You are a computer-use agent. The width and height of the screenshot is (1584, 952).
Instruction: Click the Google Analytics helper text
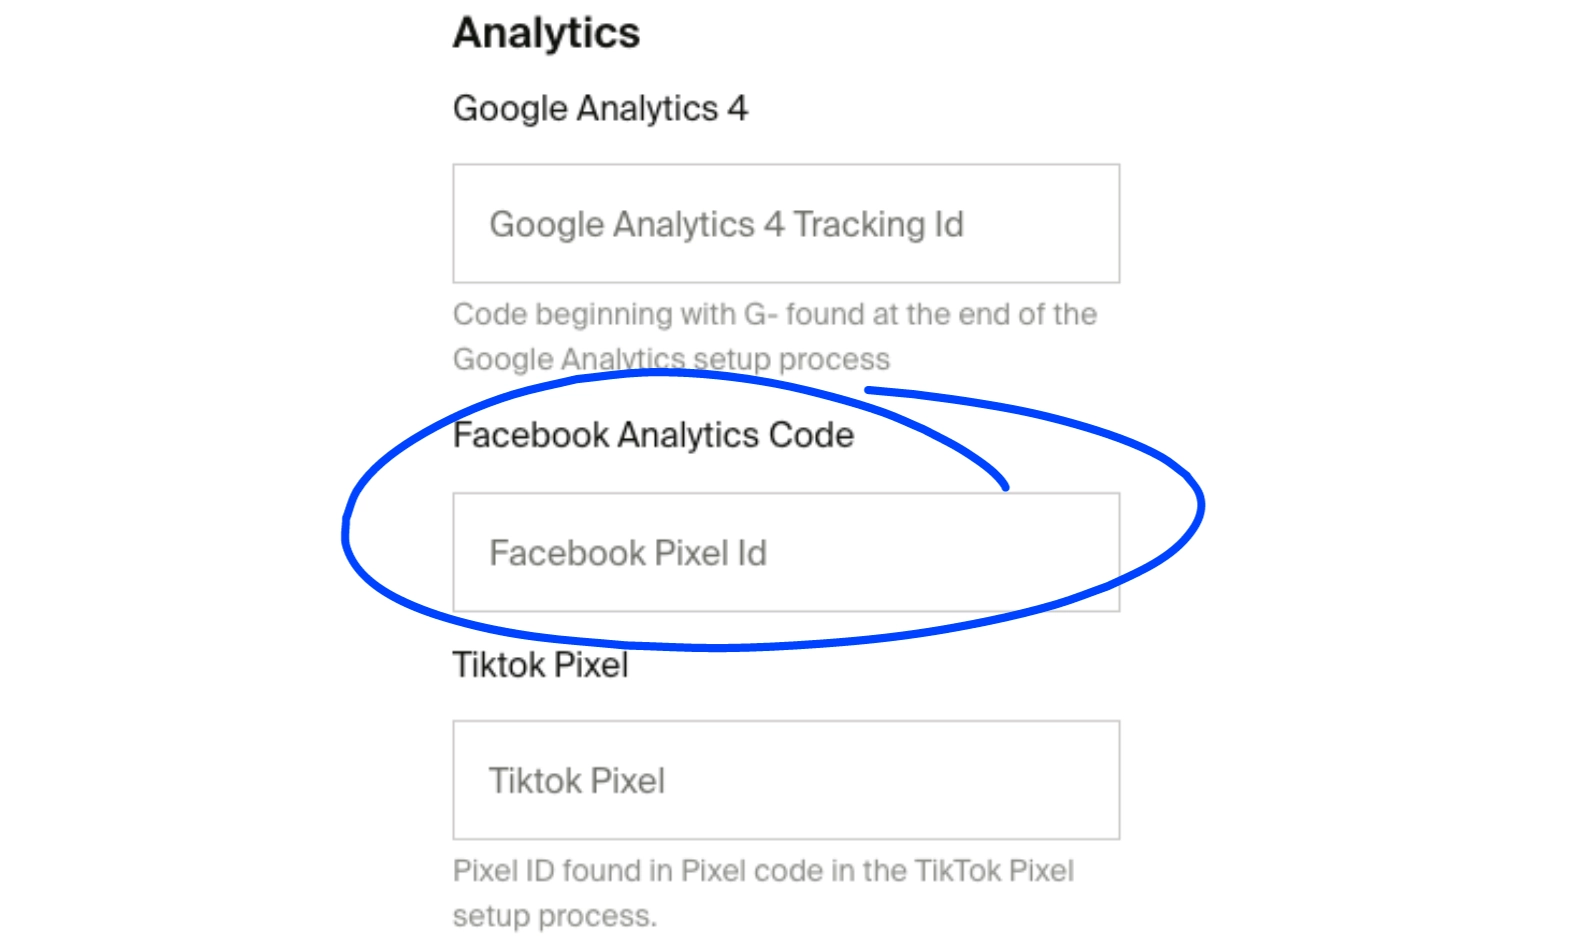(x=775, y=335)
